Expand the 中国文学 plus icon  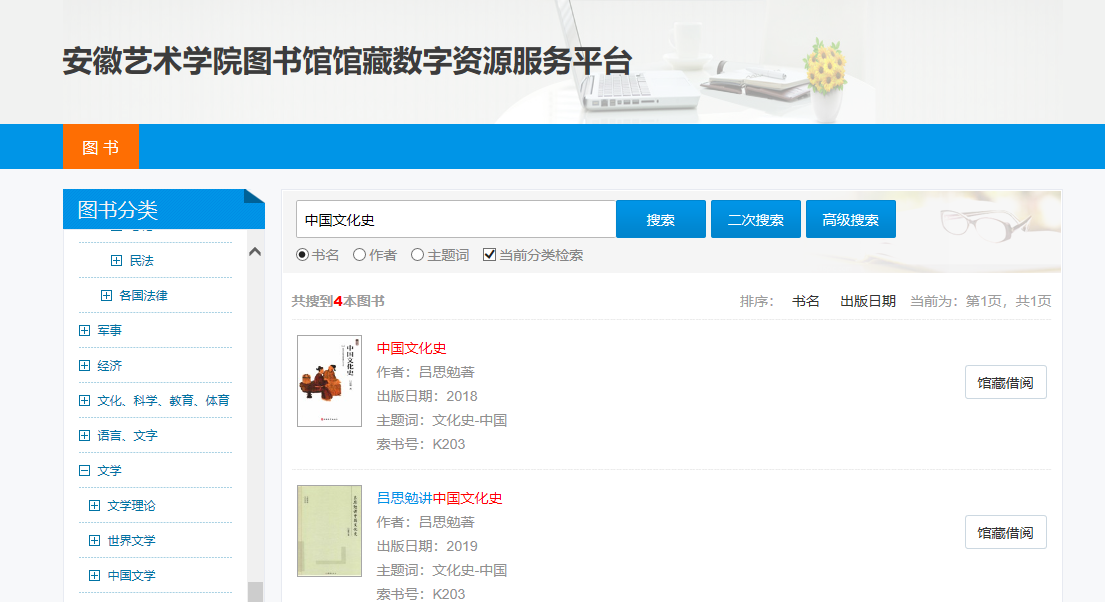click(94, 576)
